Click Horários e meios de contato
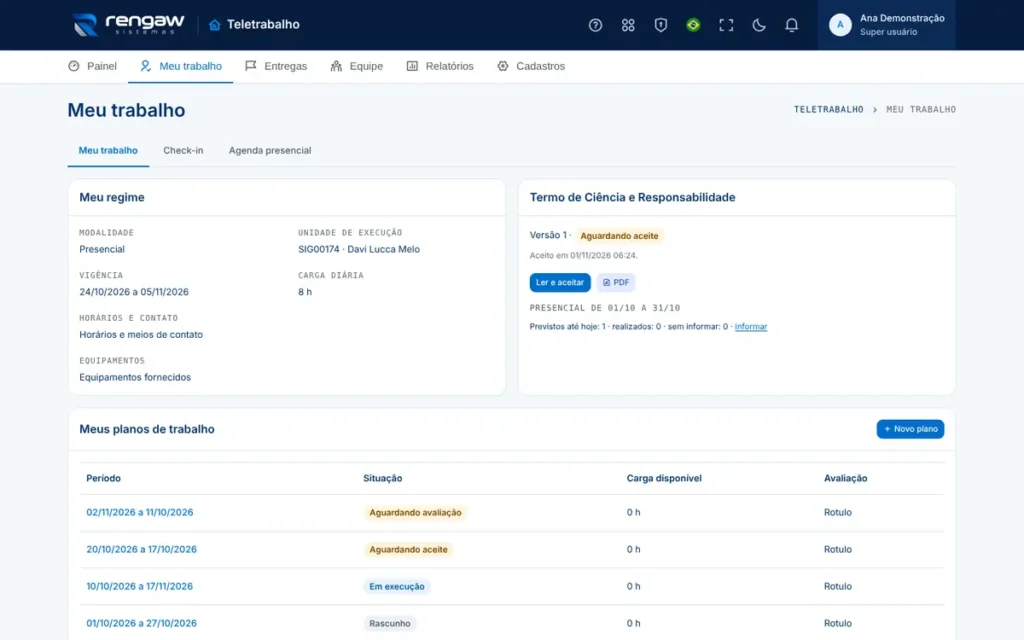This screenshot has width=1024, height=640. 141,334
